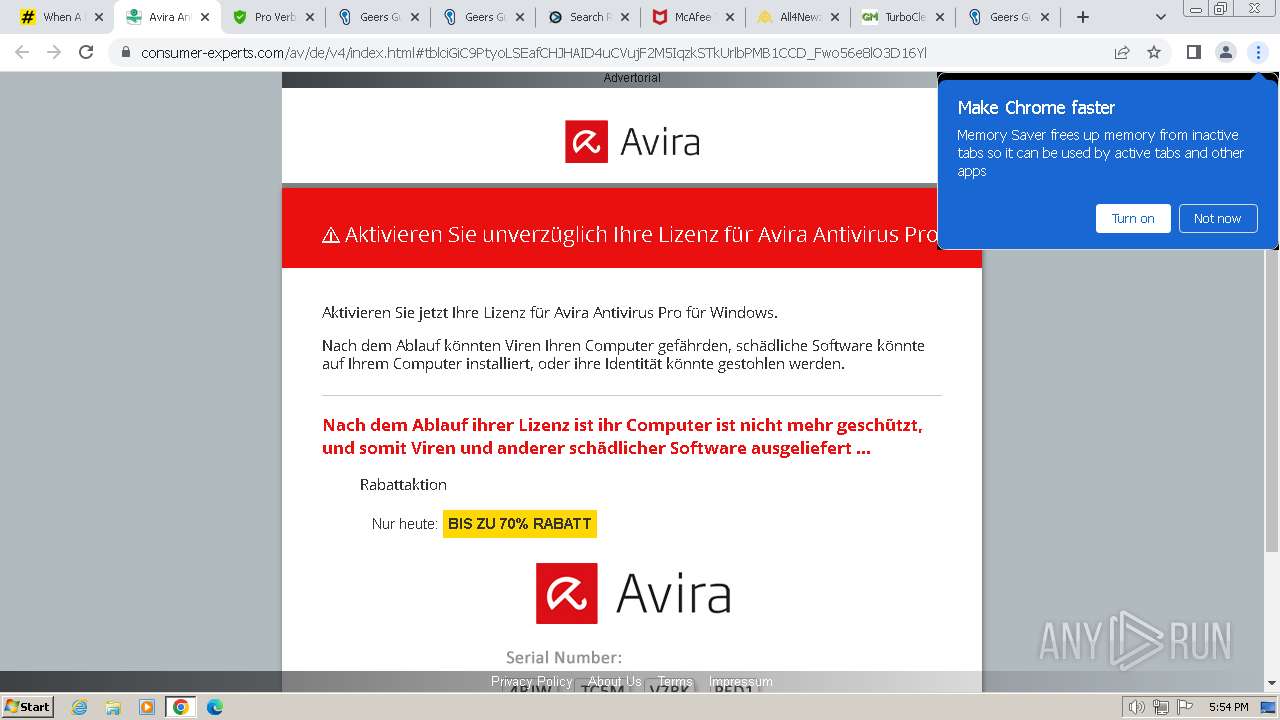
Task: Select the 'Rabattaktion' text
Action: pyautogui.click(x=403, y=484)
